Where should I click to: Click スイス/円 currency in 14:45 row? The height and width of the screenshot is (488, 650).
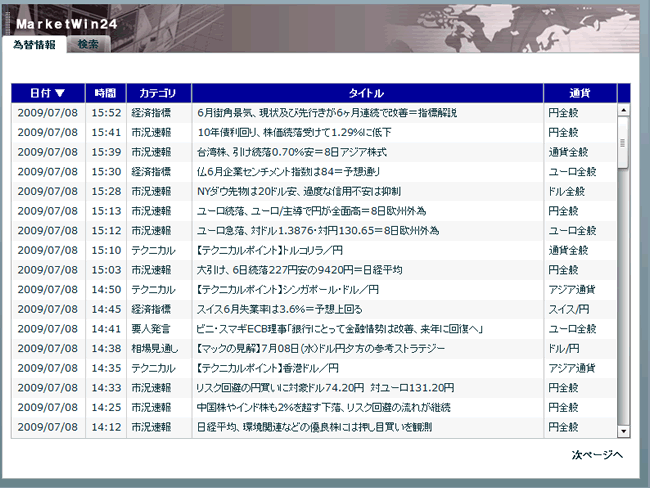tap(569, 309)
